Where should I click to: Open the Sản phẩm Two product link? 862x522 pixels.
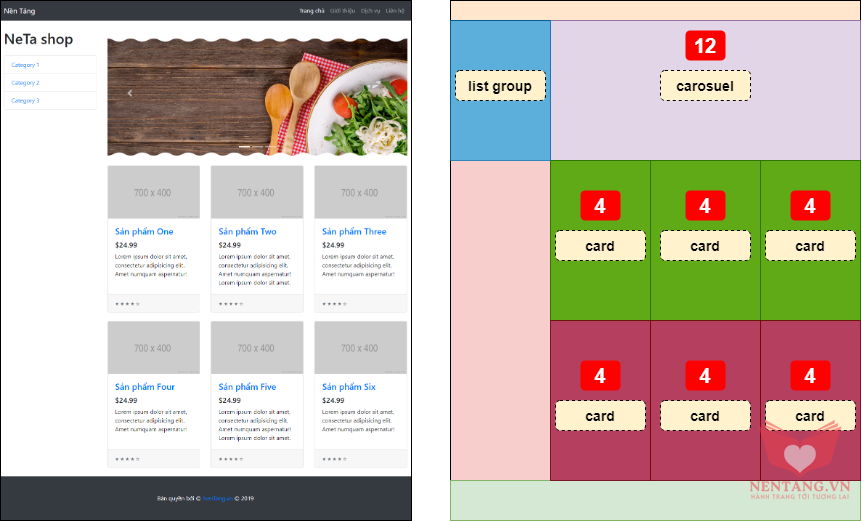pos(247,231)
